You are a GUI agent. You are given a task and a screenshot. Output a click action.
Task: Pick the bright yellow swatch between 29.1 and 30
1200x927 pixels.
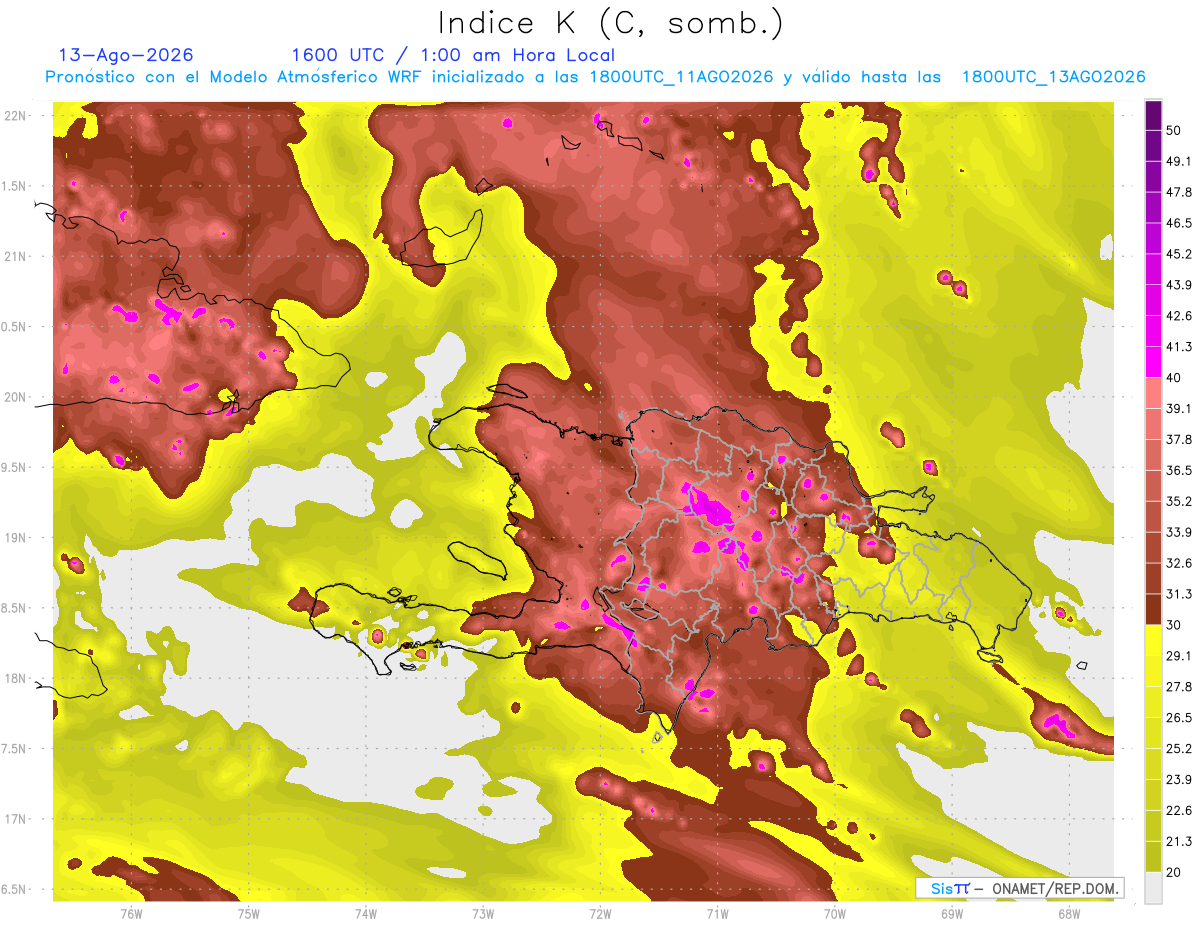tap(1153, 640)
